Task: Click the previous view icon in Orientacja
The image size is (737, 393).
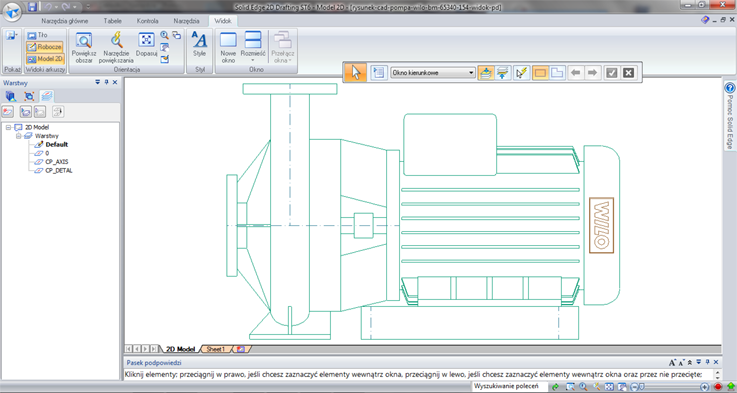Action: click(x=164, y=47)
